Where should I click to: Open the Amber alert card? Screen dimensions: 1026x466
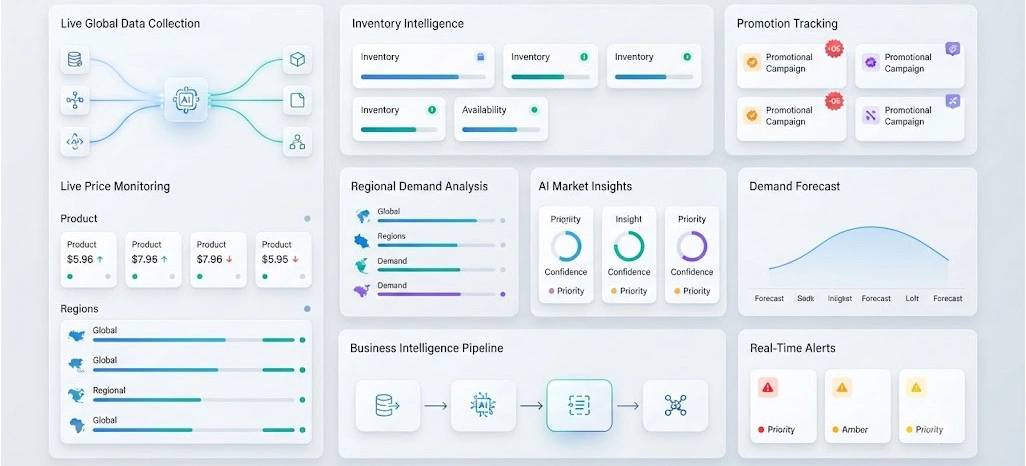tap(857, 406)
